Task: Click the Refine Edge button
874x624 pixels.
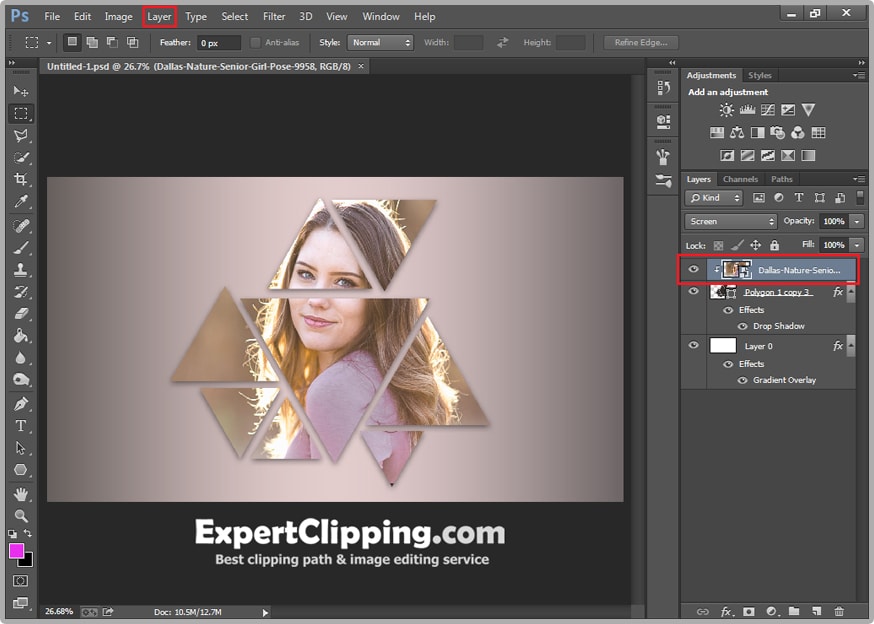Action: tap(641, 43)
